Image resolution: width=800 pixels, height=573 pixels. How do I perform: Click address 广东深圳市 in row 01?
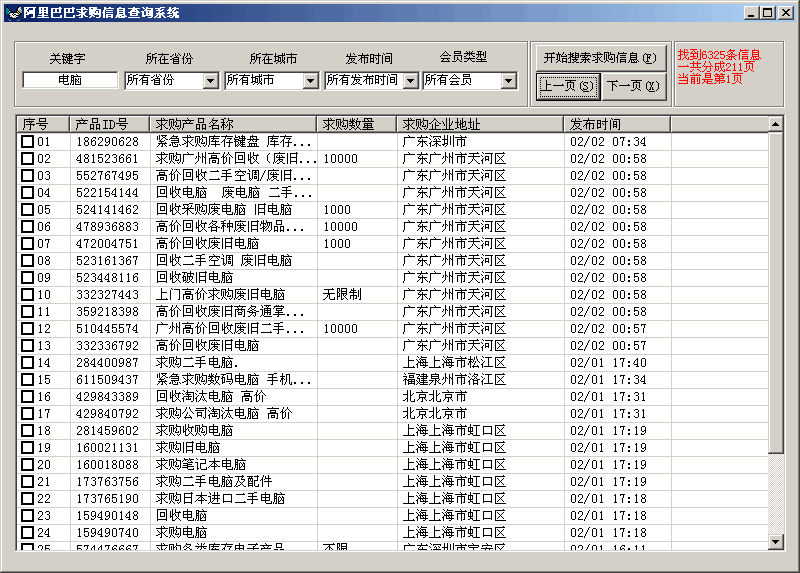coord(434,141)
